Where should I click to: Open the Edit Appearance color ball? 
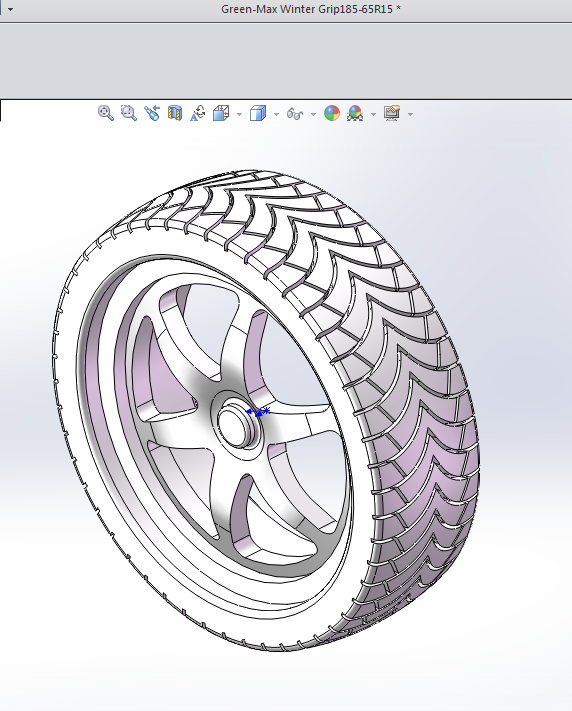pyautogui.click(x=332, y=113)
